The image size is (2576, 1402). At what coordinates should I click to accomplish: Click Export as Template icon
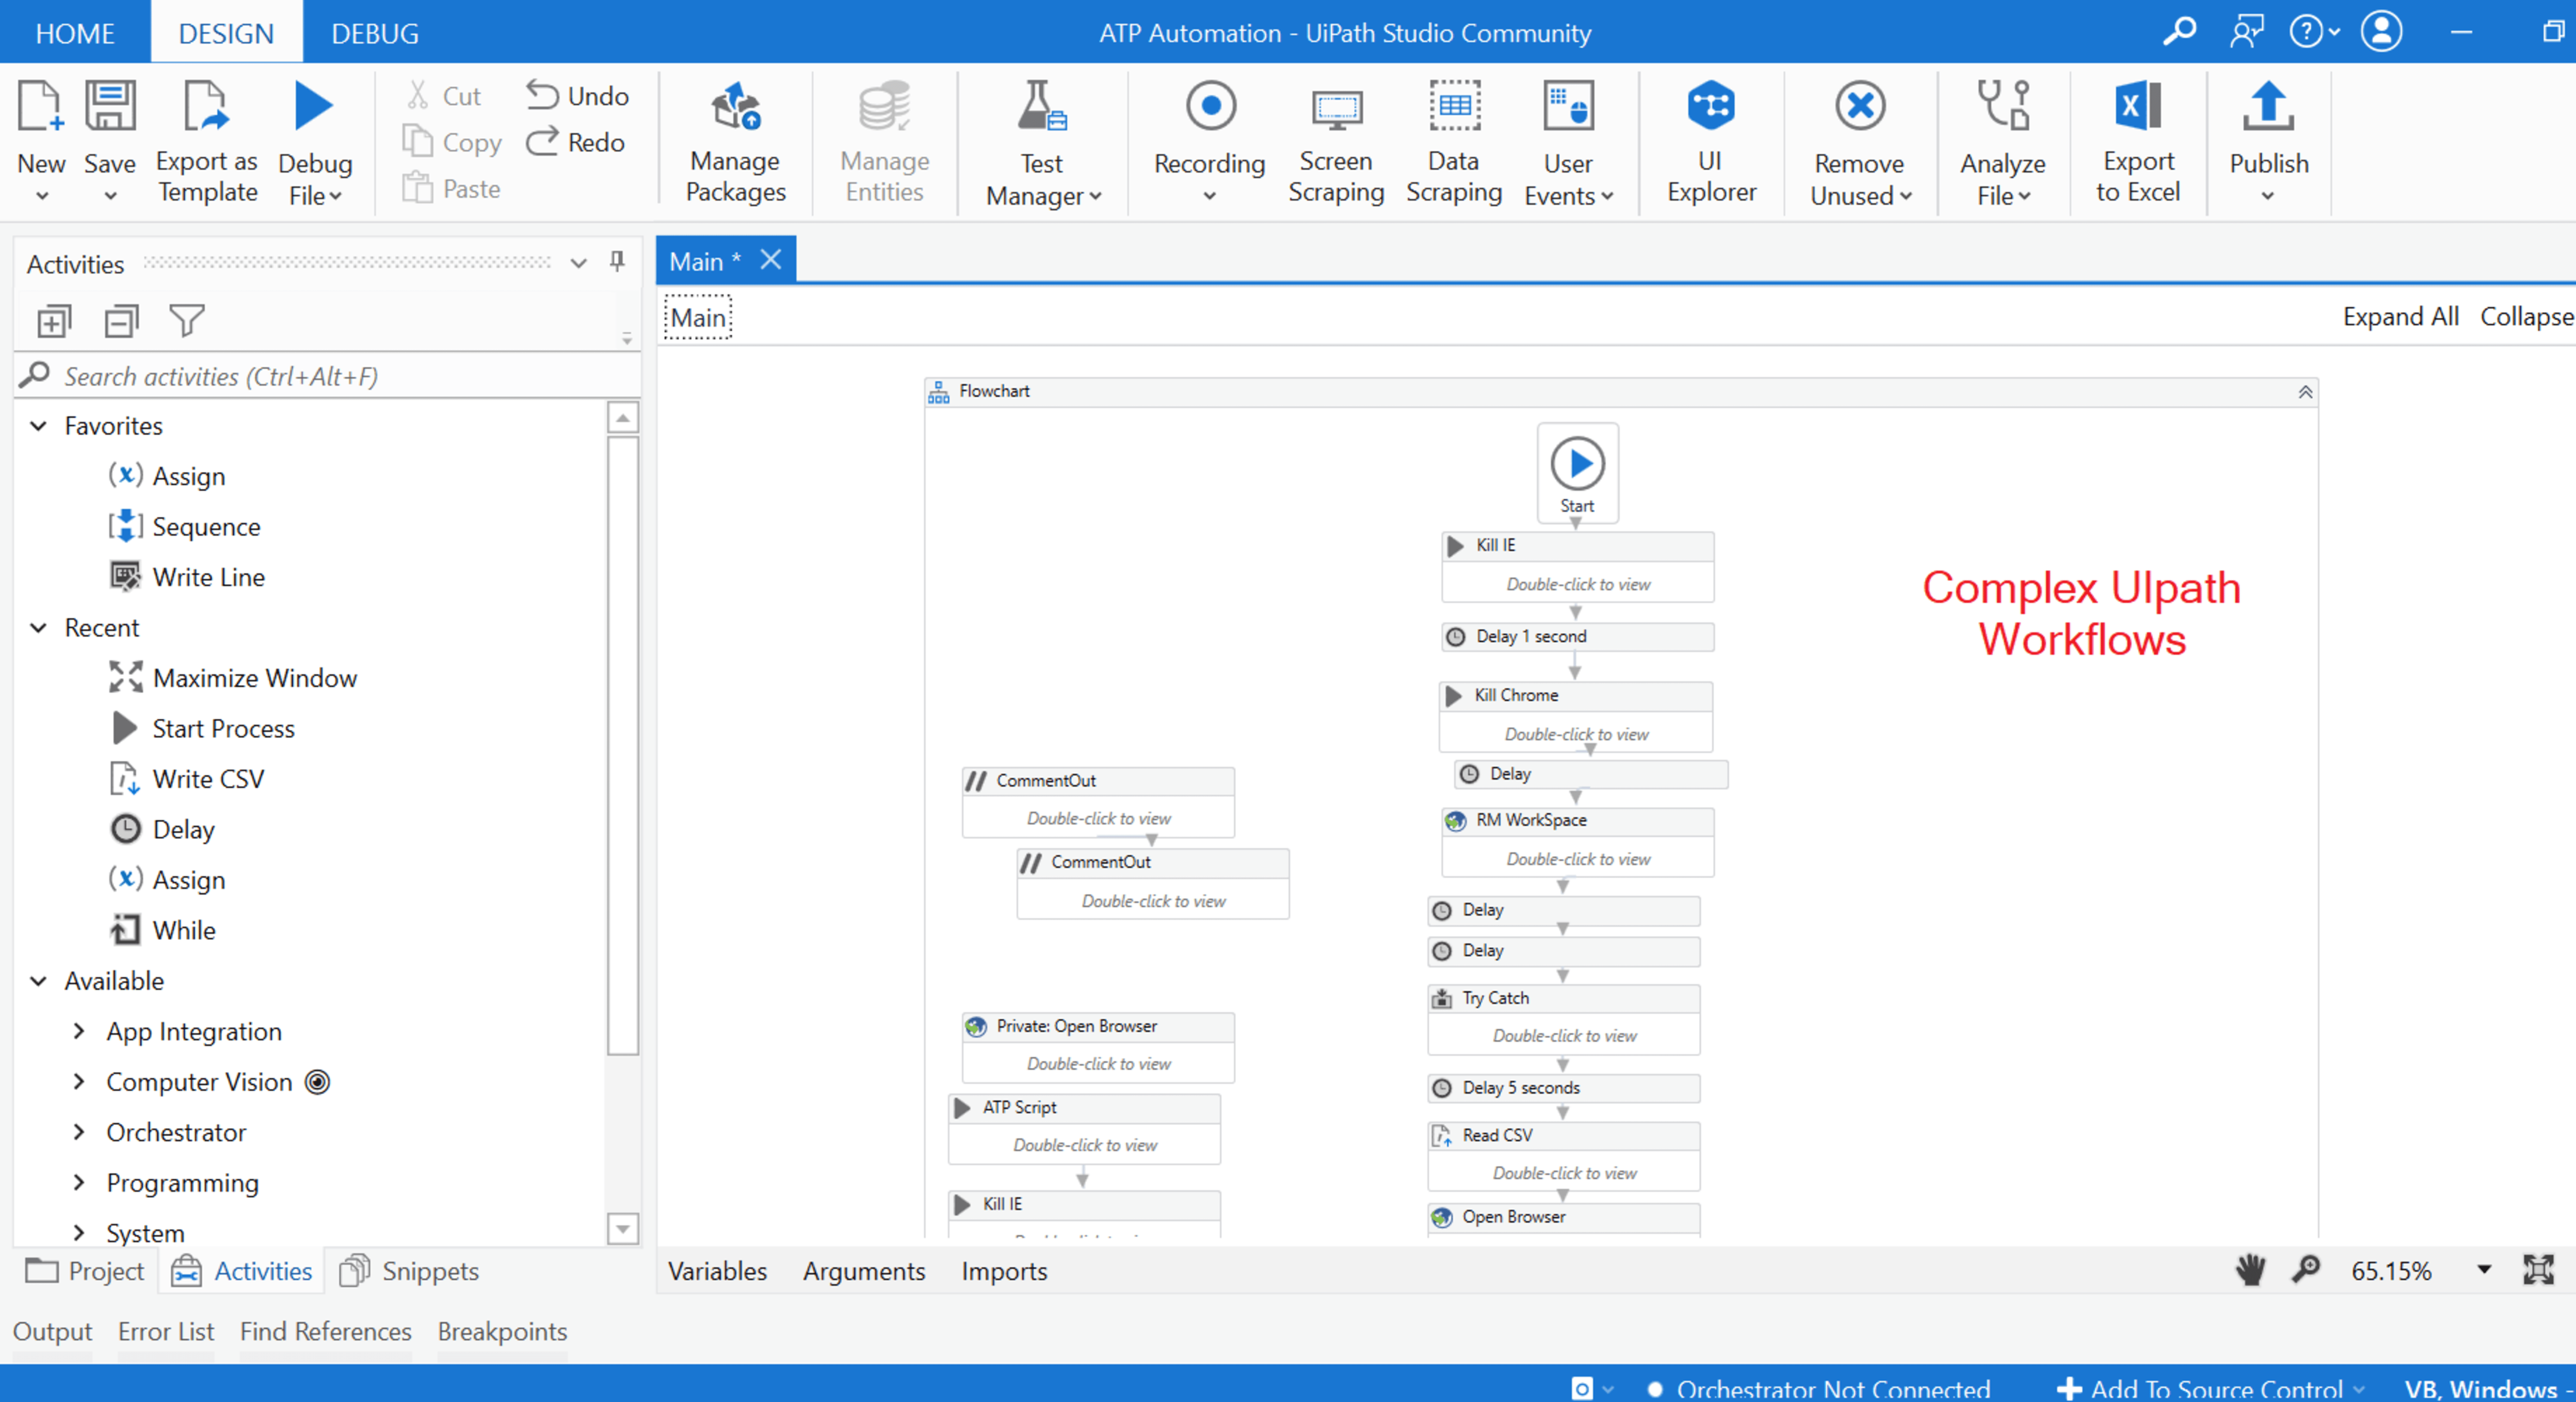point(206,107)
